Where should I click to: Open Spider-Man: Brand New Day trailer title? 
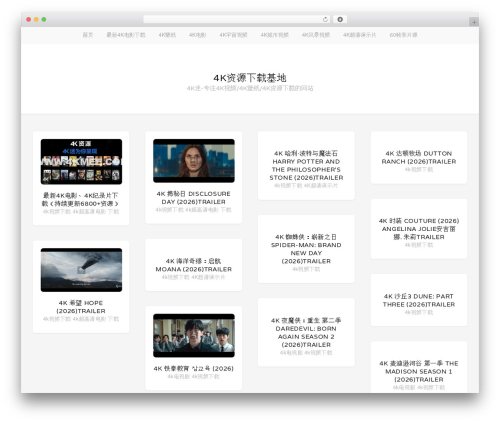coord(306,249)
